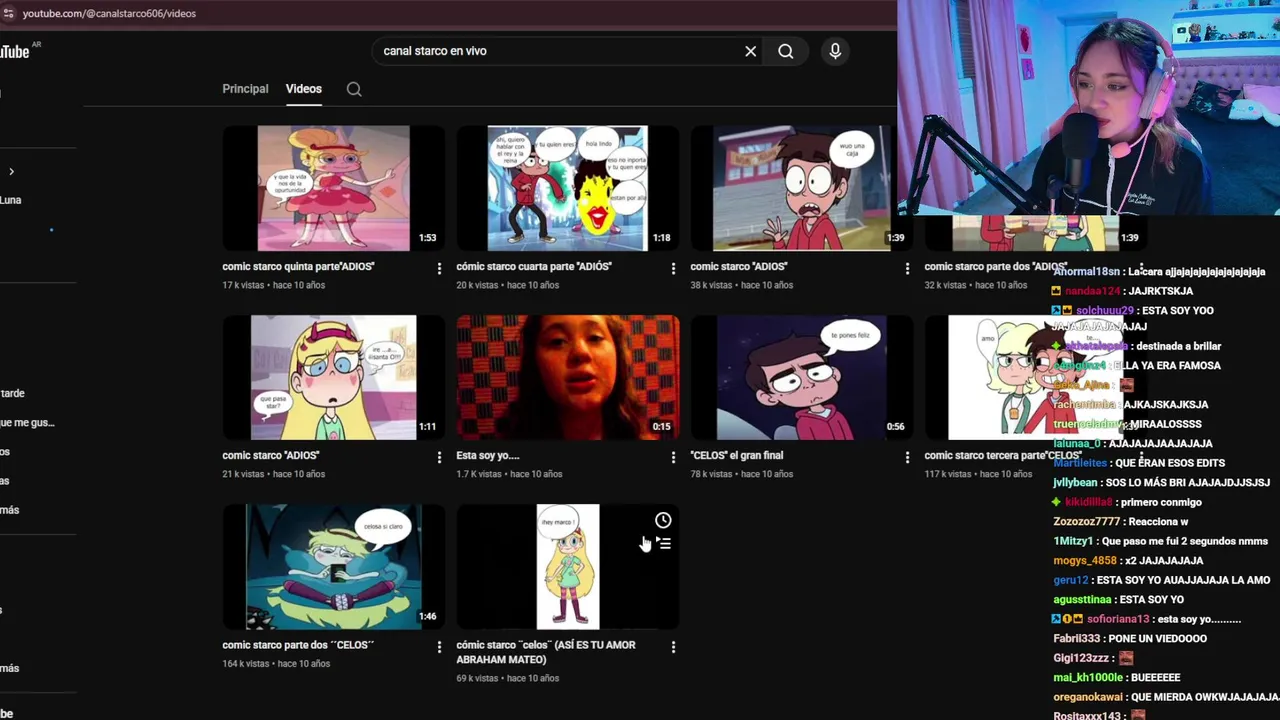Image resolution: width=1280 pixels, height=720 pixels.
Task: Click the Add to queue icon on the thumbnail
Action: pyautogui.click(x=663, y=543)
